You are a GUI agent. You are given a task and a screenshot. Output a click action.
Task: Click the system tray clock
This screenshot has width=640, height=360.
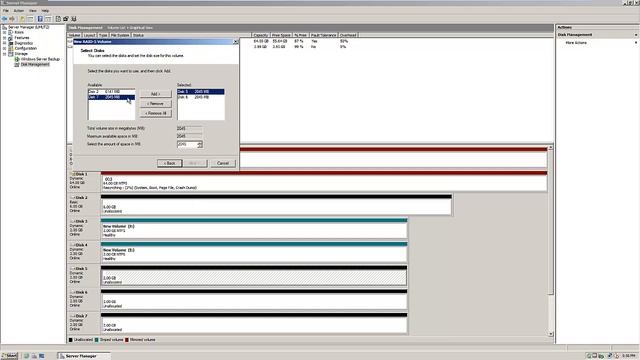coord(629,356)
